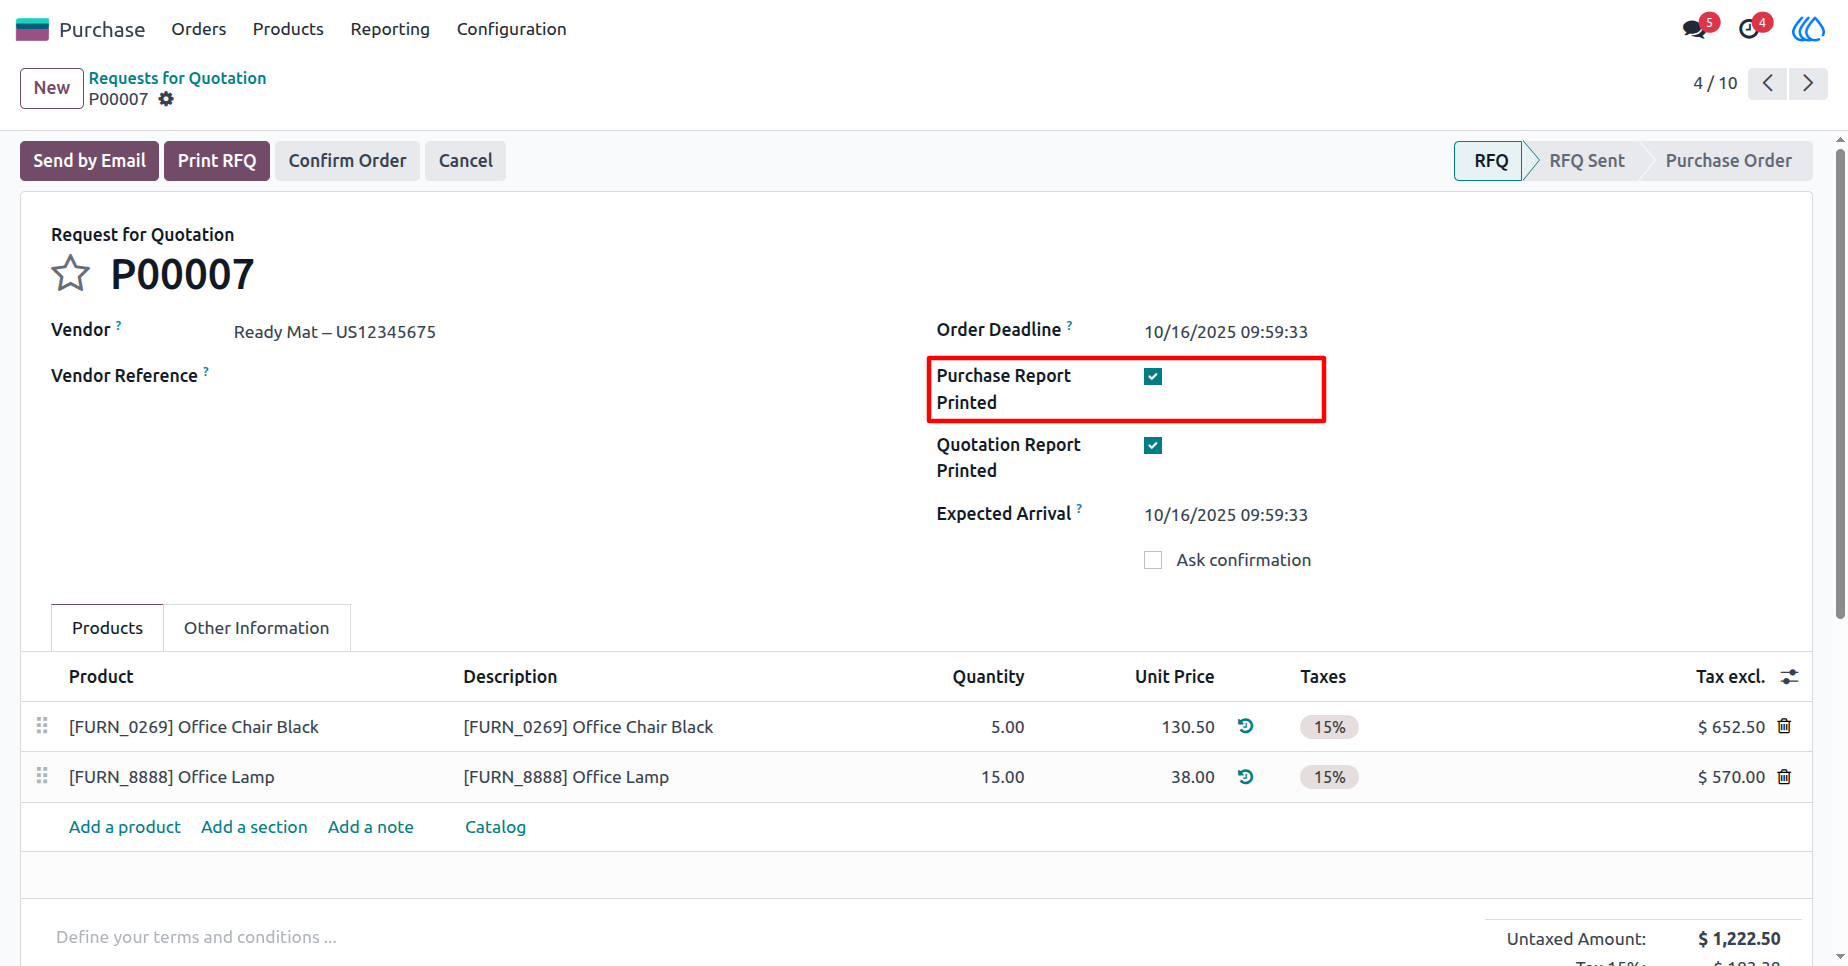
Task: Grab drag handle of Office Lamp row
Action: click(x=42, y=776)
